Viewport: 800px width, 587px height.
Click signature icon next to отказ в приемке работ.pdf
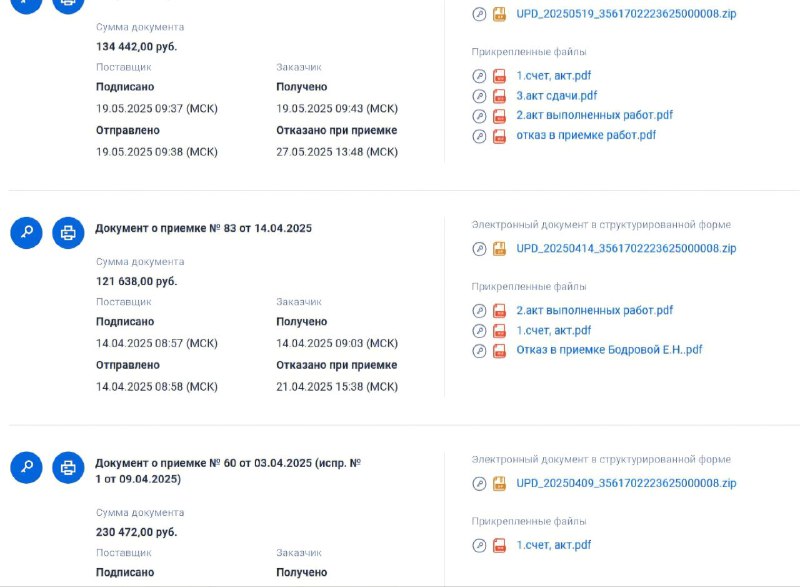pyautogui.click(x=479, y=136)
